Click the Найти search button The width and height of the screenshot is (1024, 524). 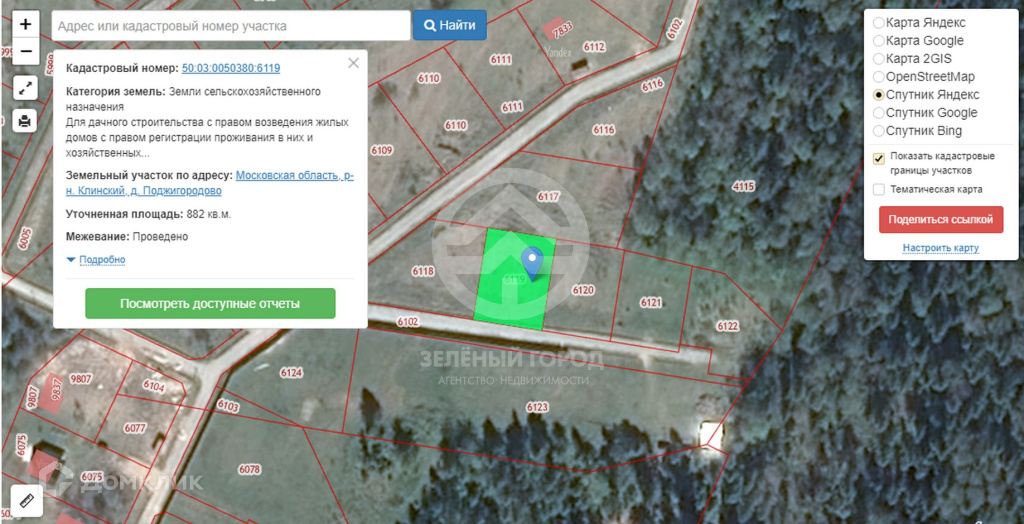pyautogui.click(x=449, y=25)
